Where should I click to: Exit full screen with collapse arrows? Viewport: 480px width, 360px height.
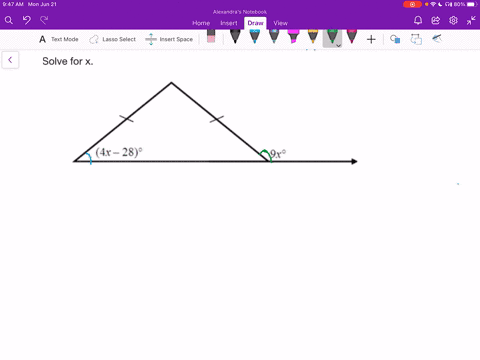[471, 20]
